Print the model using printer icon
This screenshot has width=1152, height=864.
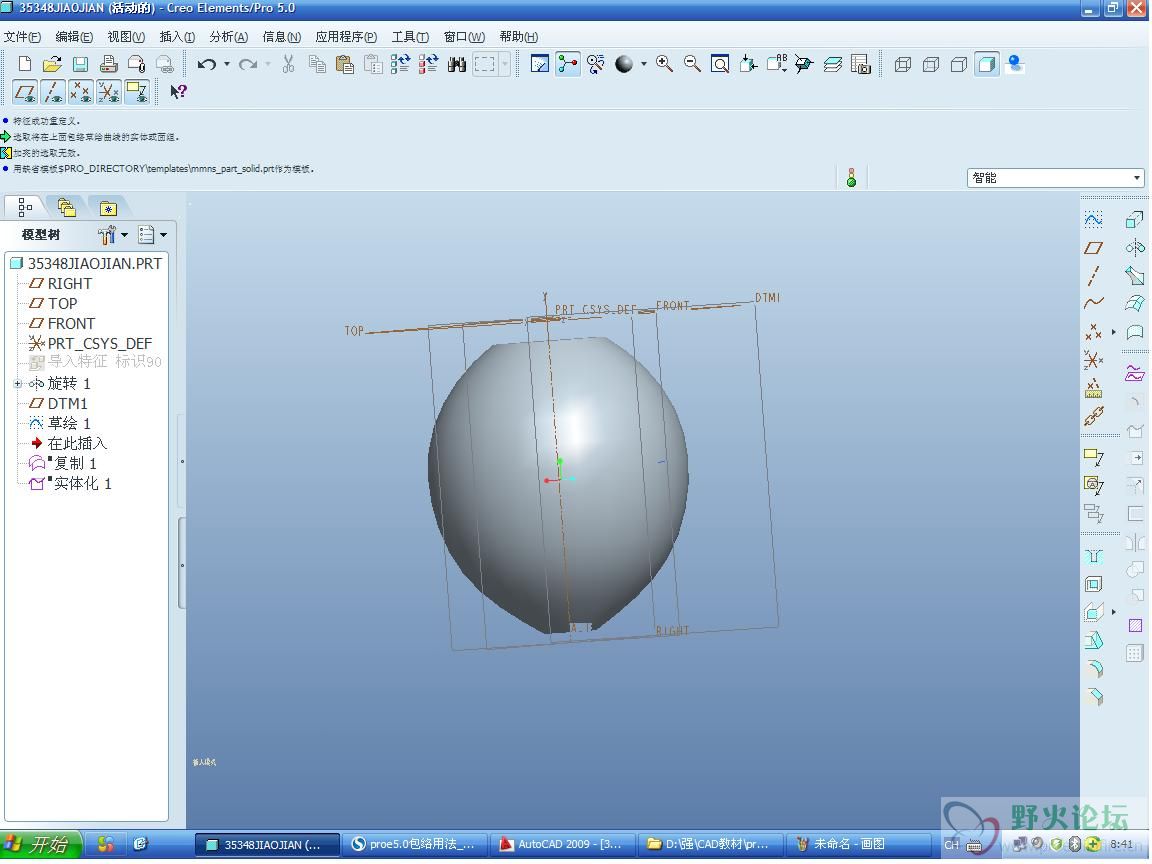point(109,65)
